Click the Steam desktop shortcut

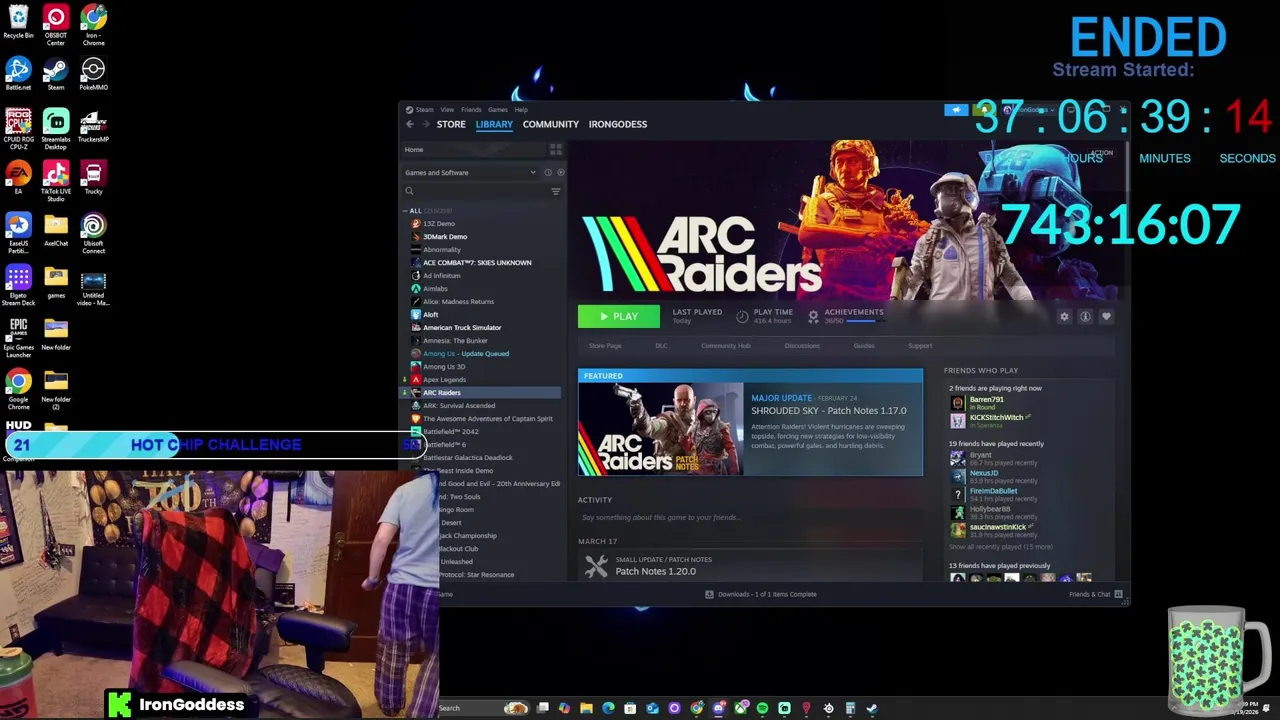point(56,74)
